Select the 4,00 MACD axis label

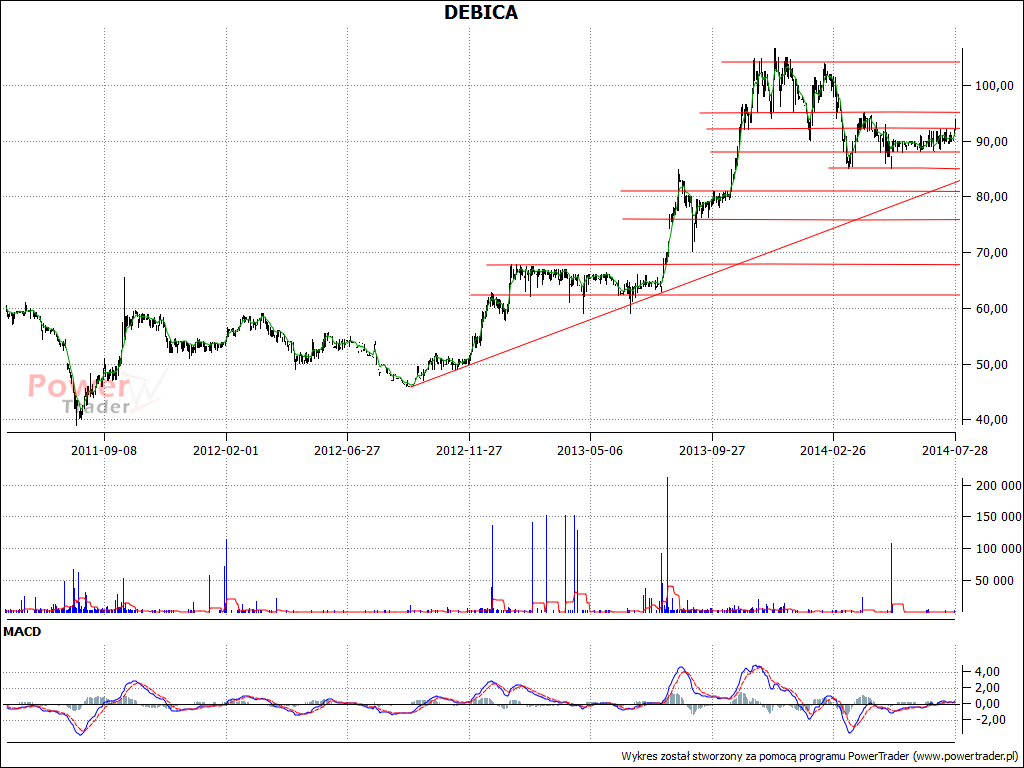985,672
